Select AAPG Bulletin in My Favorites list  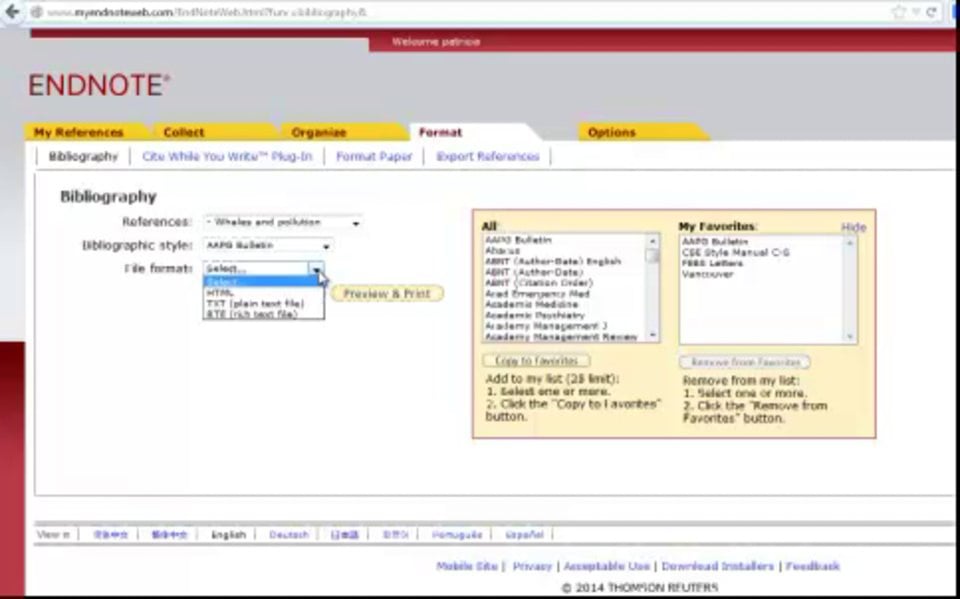tap(714, 242)
